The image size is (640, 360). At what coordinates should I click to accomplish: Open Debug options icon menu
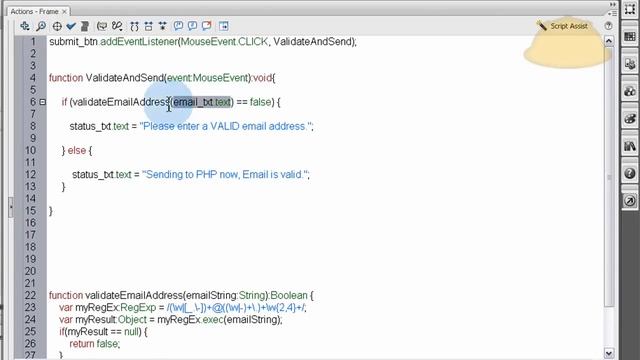117,26
